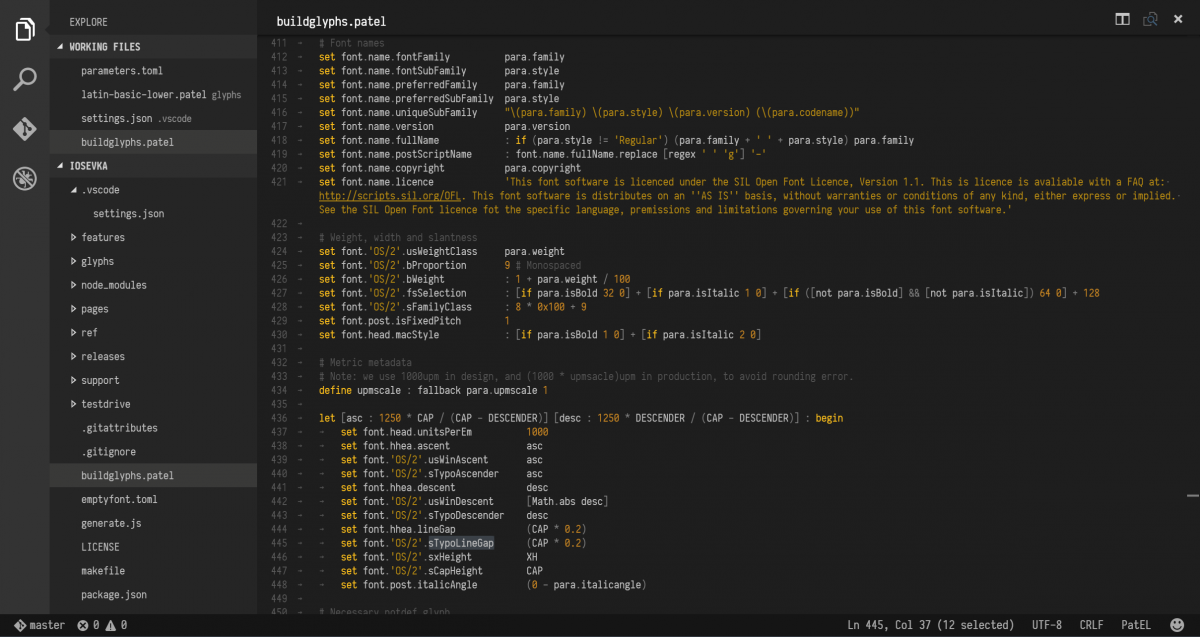Click '# Font names' comment line
Viewport: 1200px width, 637px height.
[x=351, y=43]
